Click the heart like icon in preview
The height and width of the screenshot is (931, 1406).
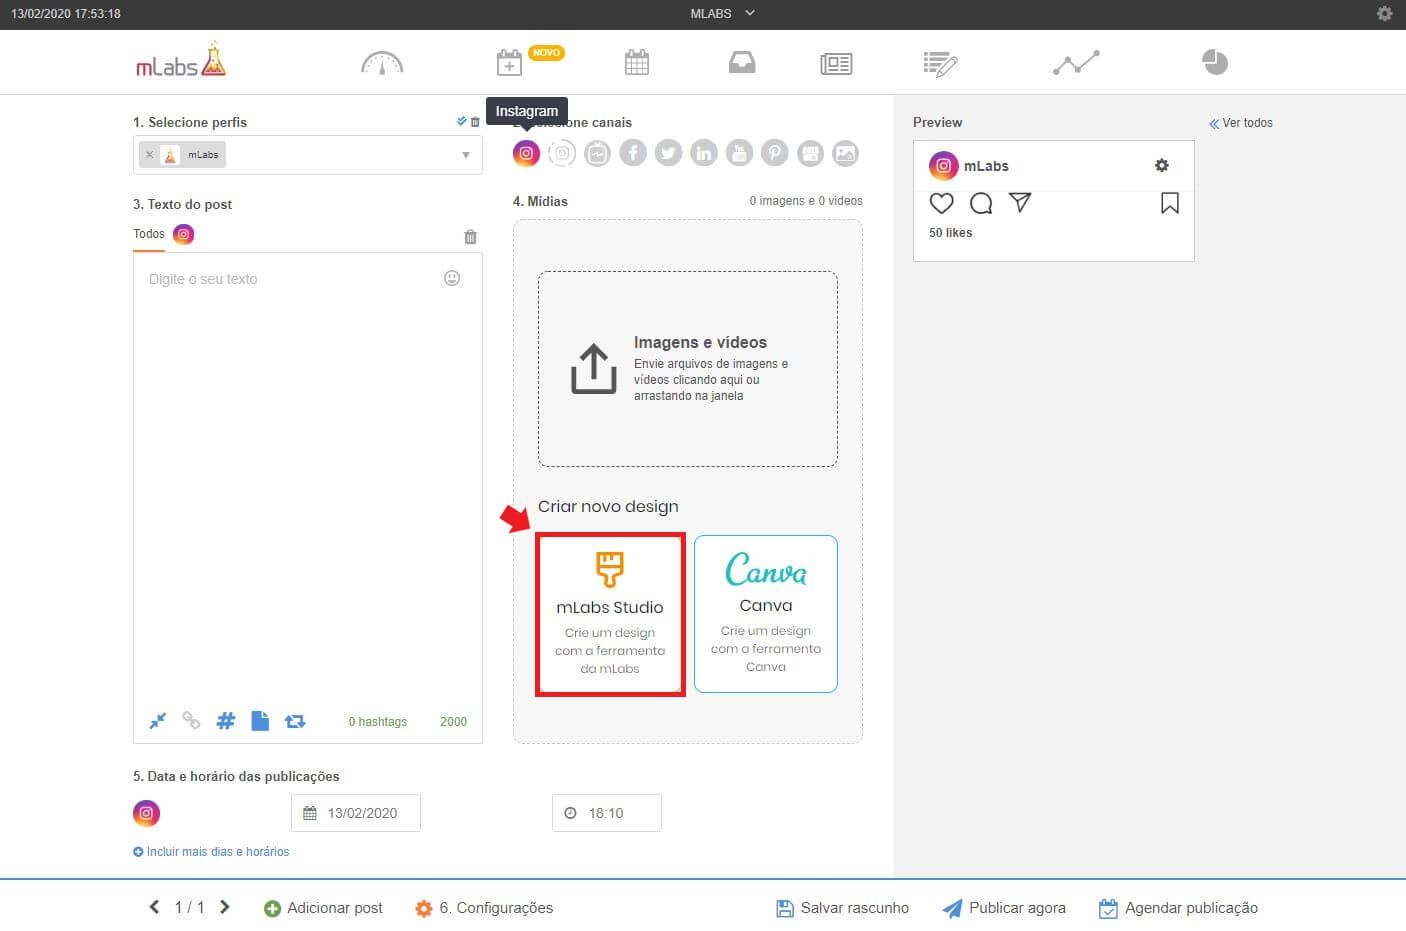click(x=942, y=203)
